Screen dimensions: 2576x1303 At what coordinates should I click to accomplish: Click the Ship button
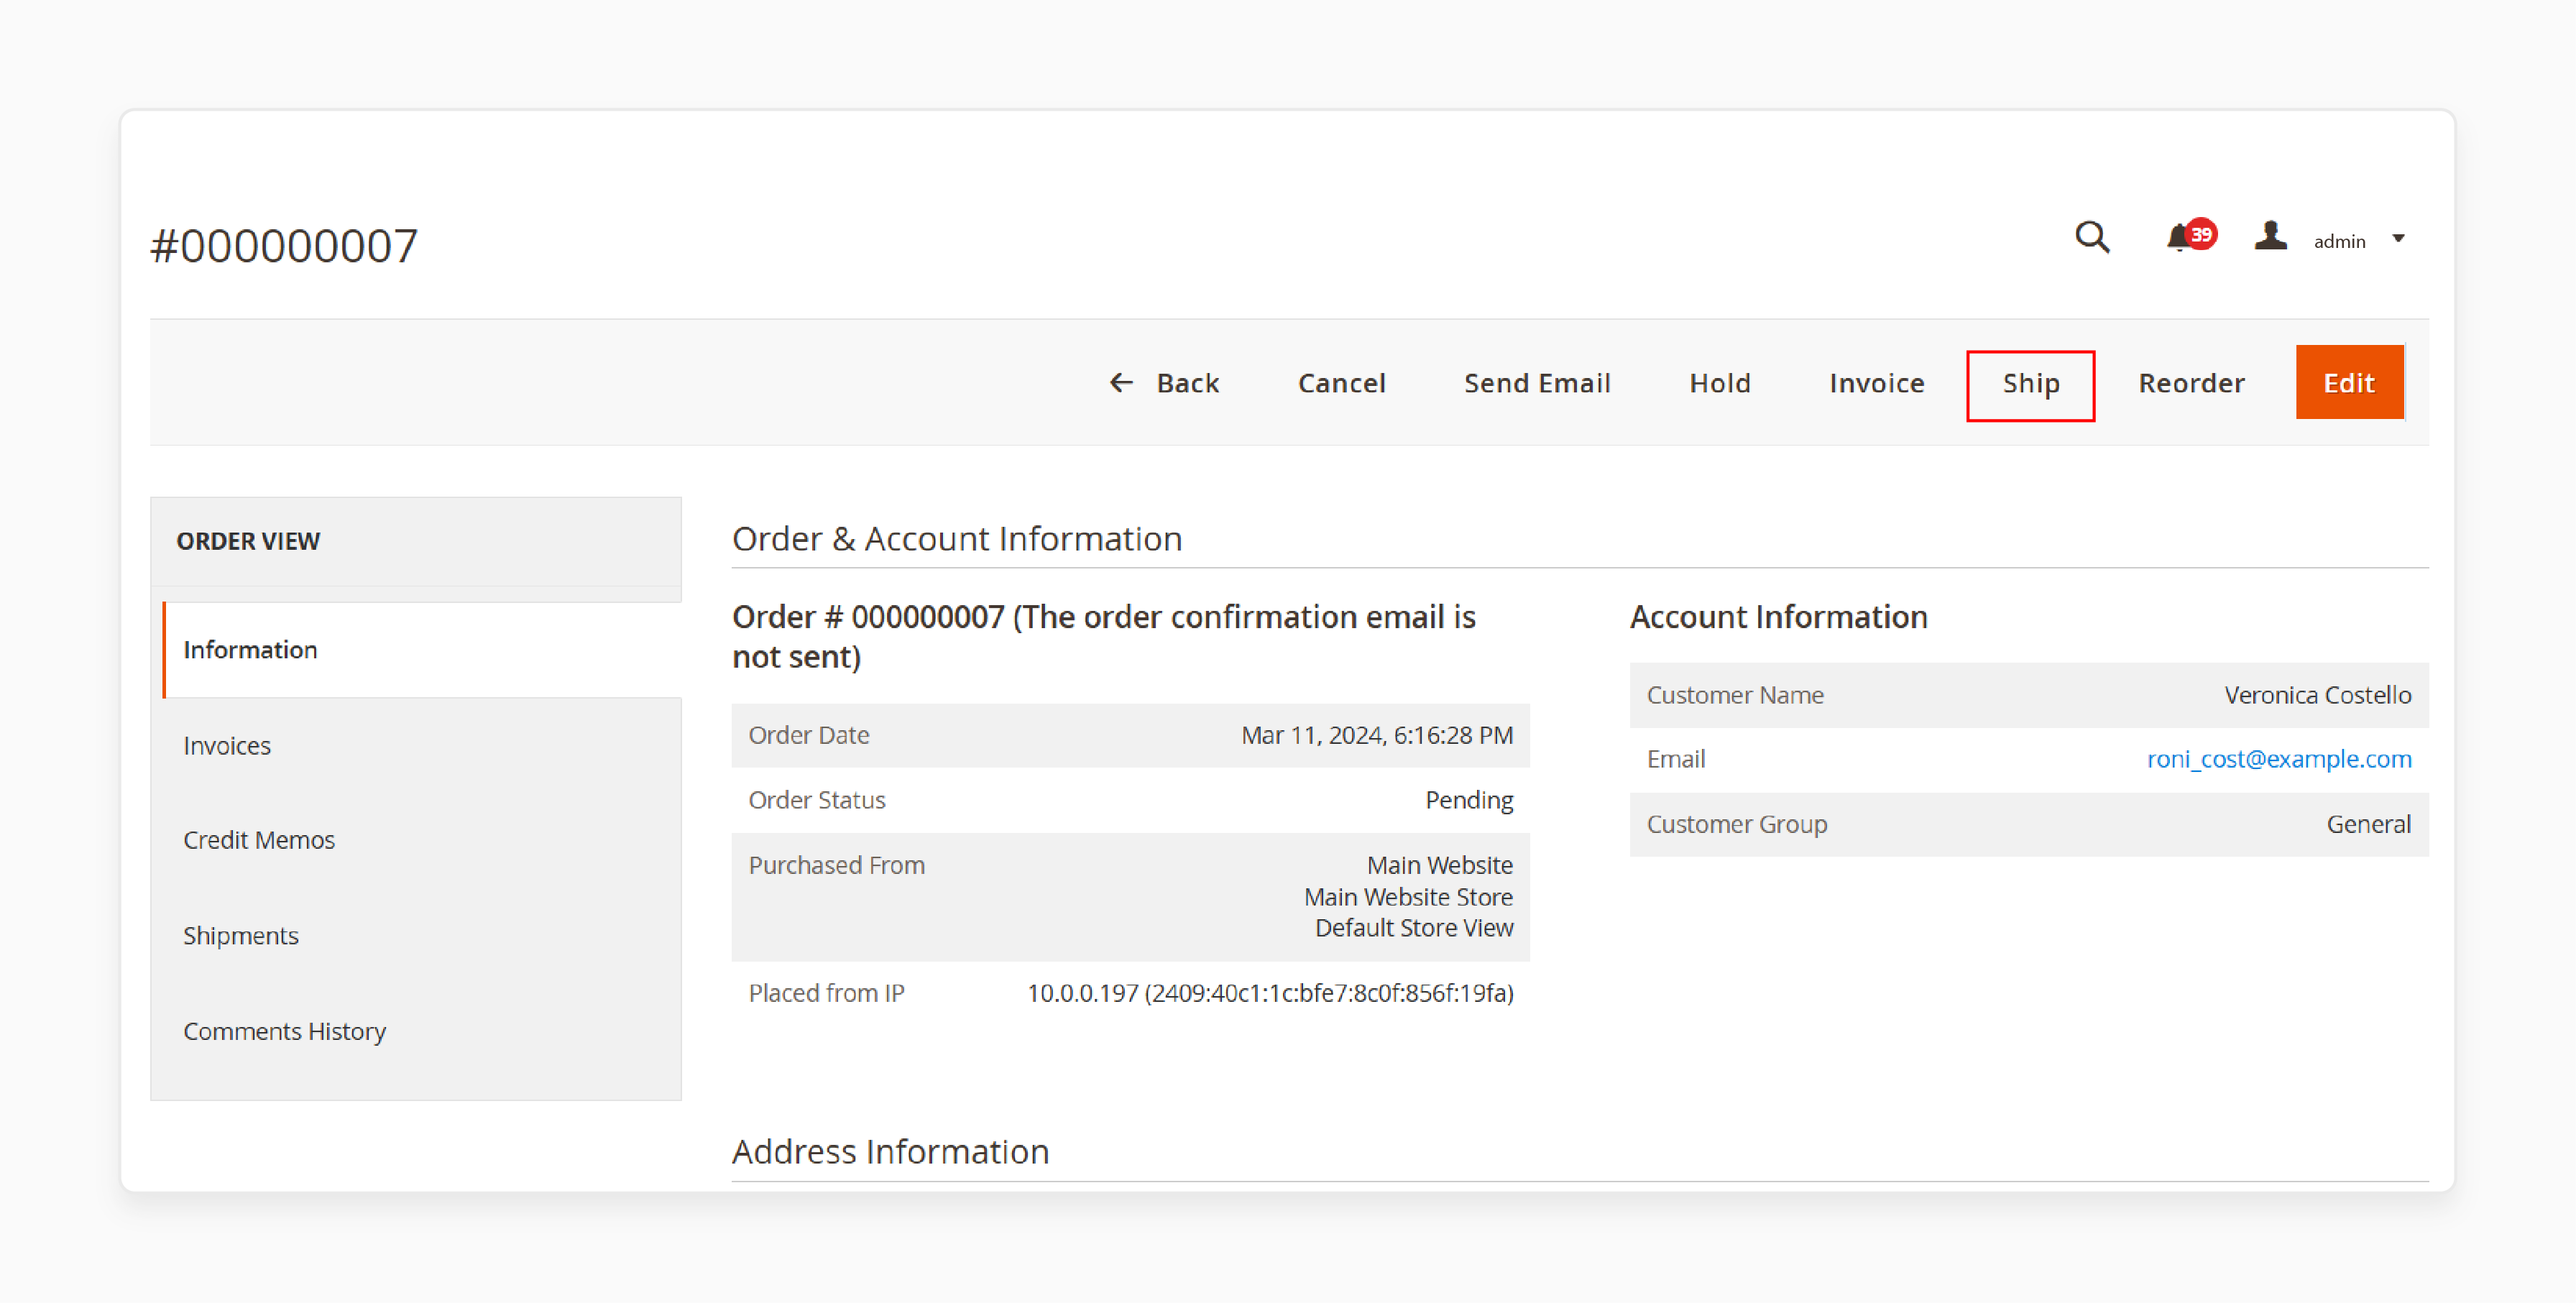click(x=2030, y=385)
